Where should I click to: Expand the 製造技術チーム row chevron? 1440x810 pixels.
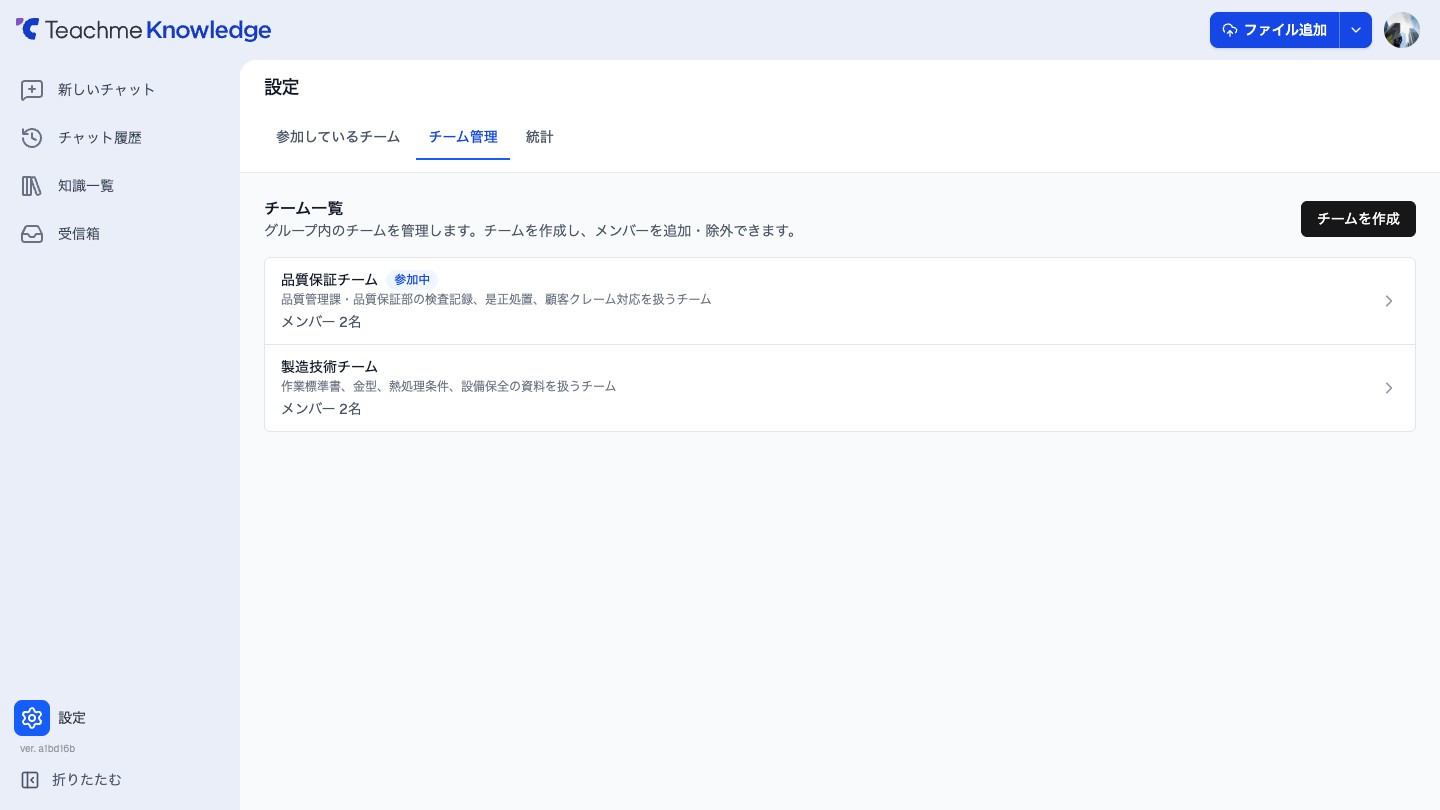(1389, 388)
